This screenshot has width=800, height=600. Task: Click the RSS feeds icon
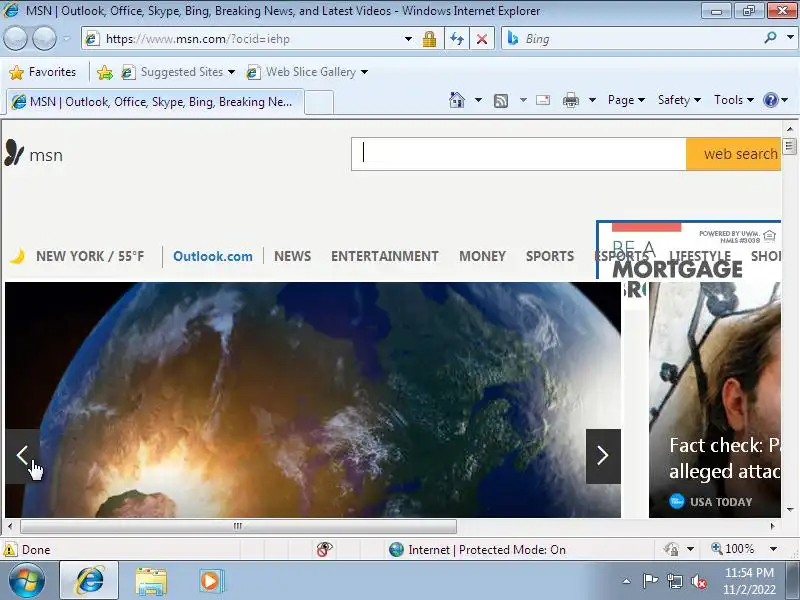click(x=501, y=101)
